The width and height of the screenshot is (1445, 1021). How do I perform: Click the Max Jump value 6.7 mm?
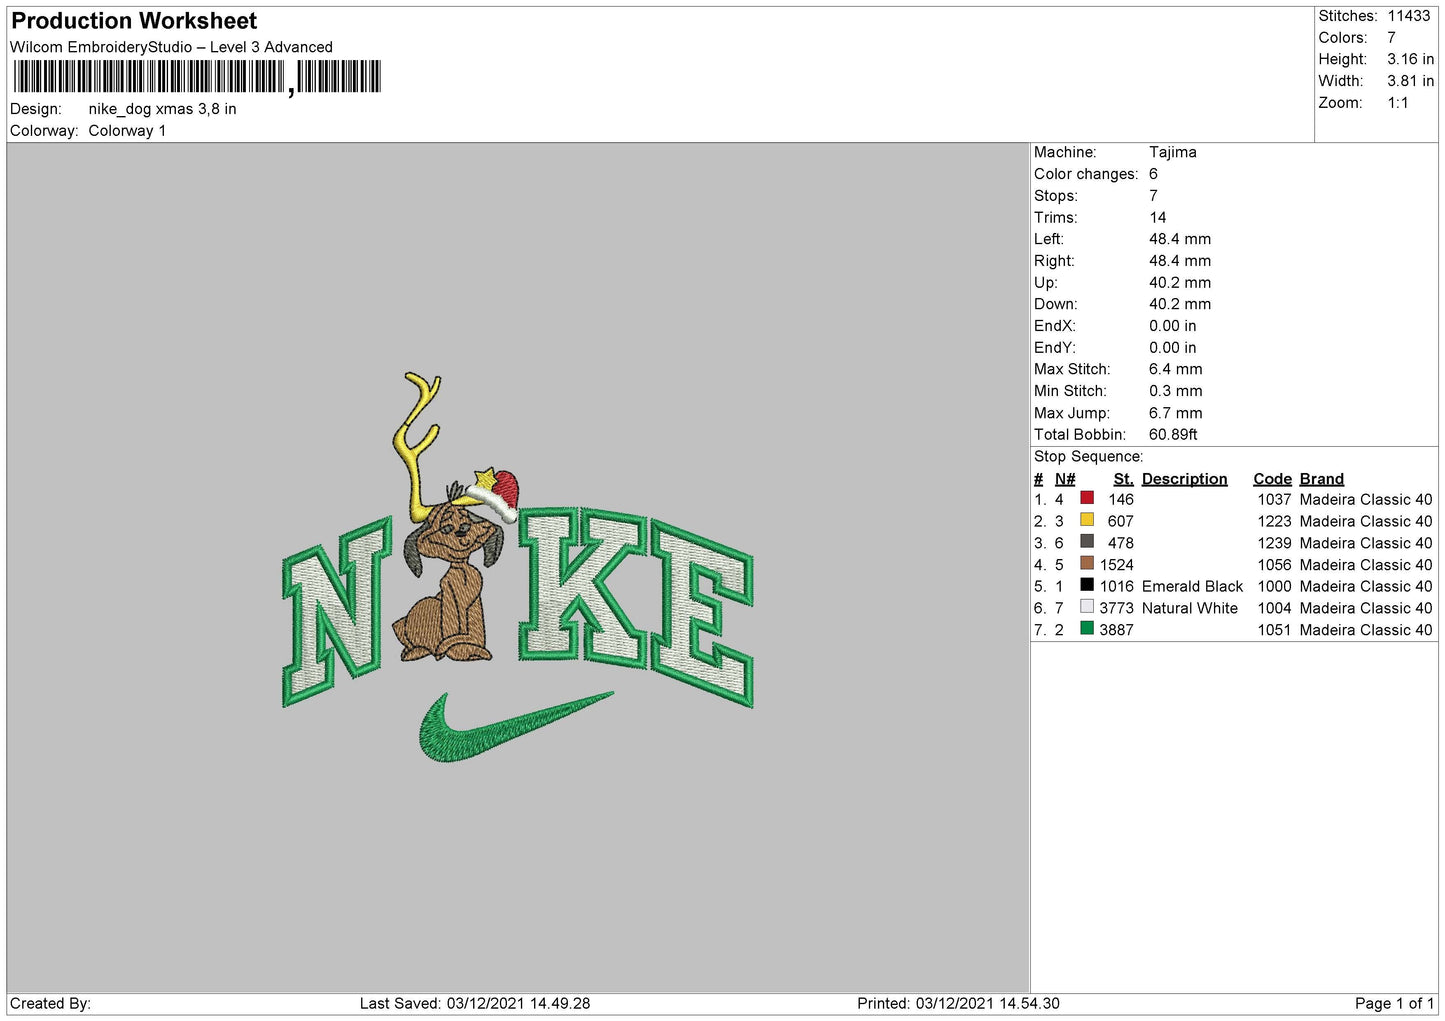[x=1176, y=413]
